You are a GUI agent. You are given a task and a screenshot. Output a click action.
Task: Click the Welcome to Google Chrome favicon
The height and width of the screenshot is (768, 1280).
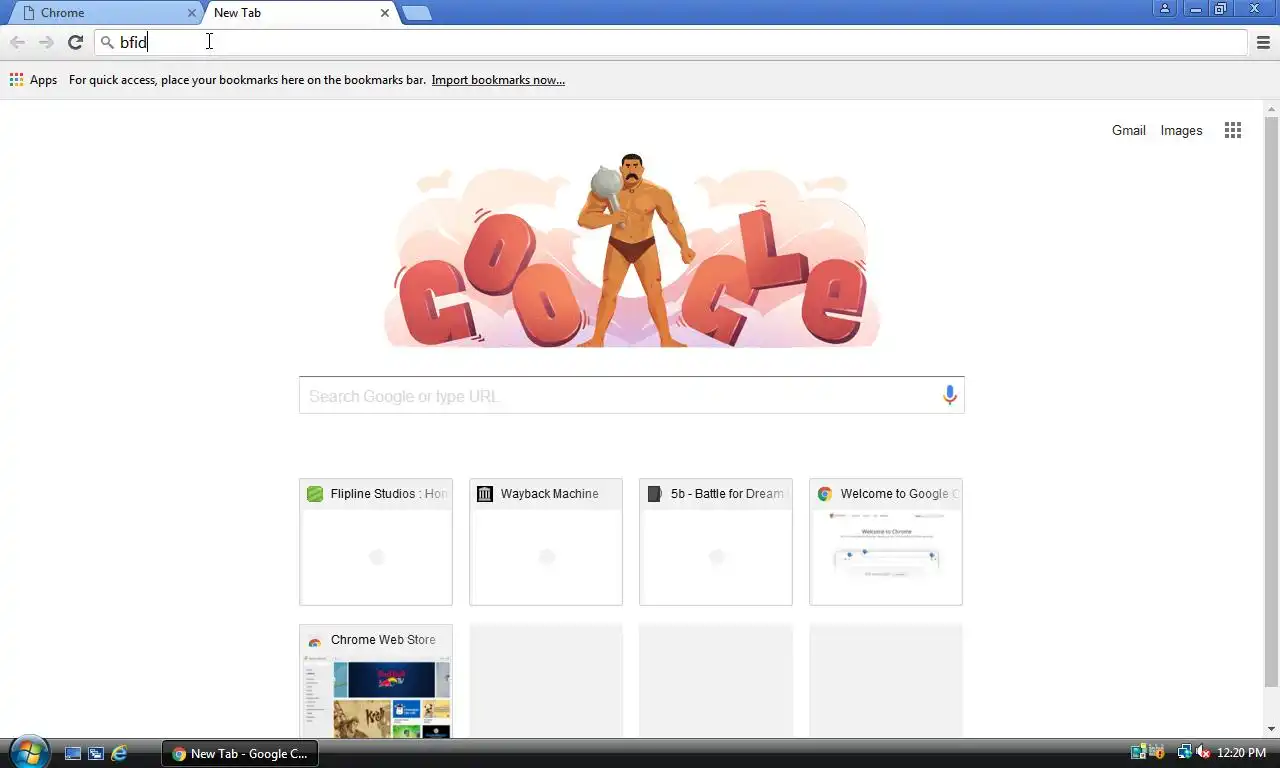825,494
